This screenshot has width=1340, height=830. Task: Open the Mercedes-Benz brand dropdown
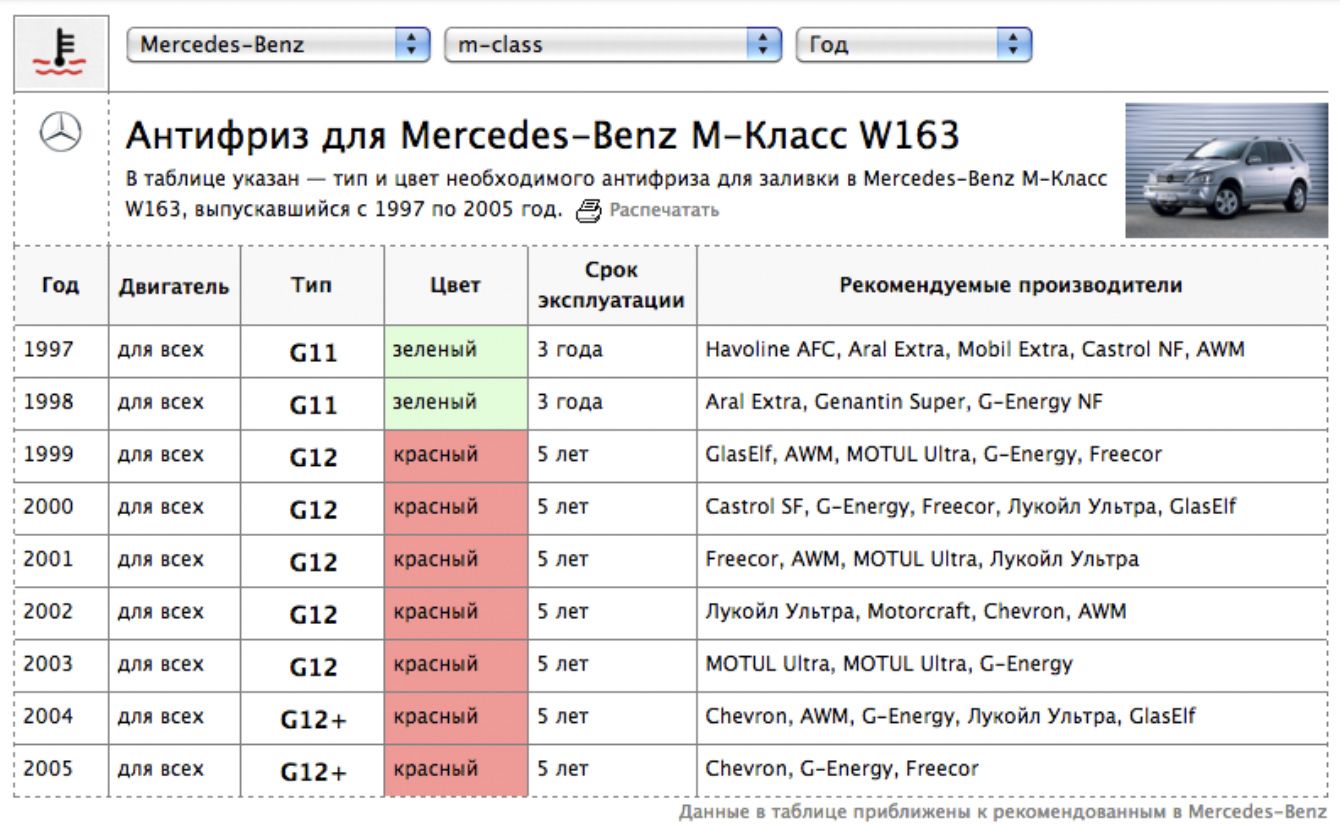[278, 45]
